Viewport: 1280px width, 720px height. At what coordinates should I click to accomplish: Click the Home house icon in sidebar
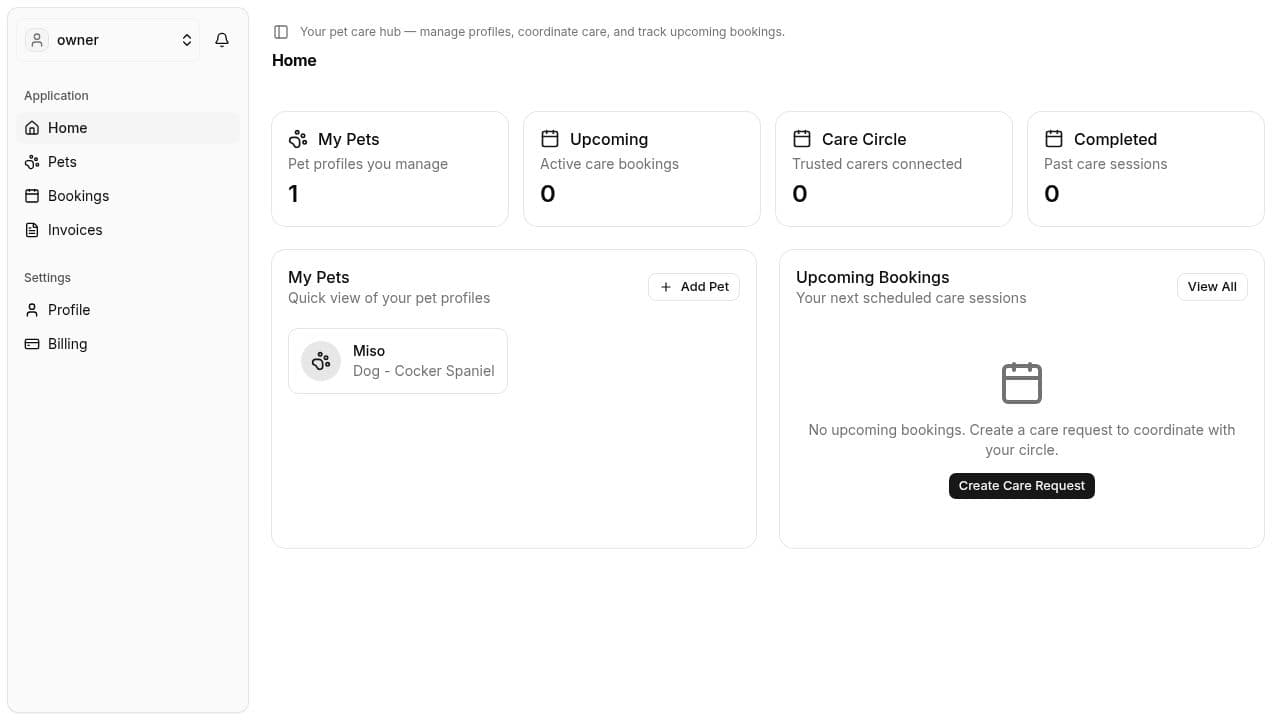point(32,128)
